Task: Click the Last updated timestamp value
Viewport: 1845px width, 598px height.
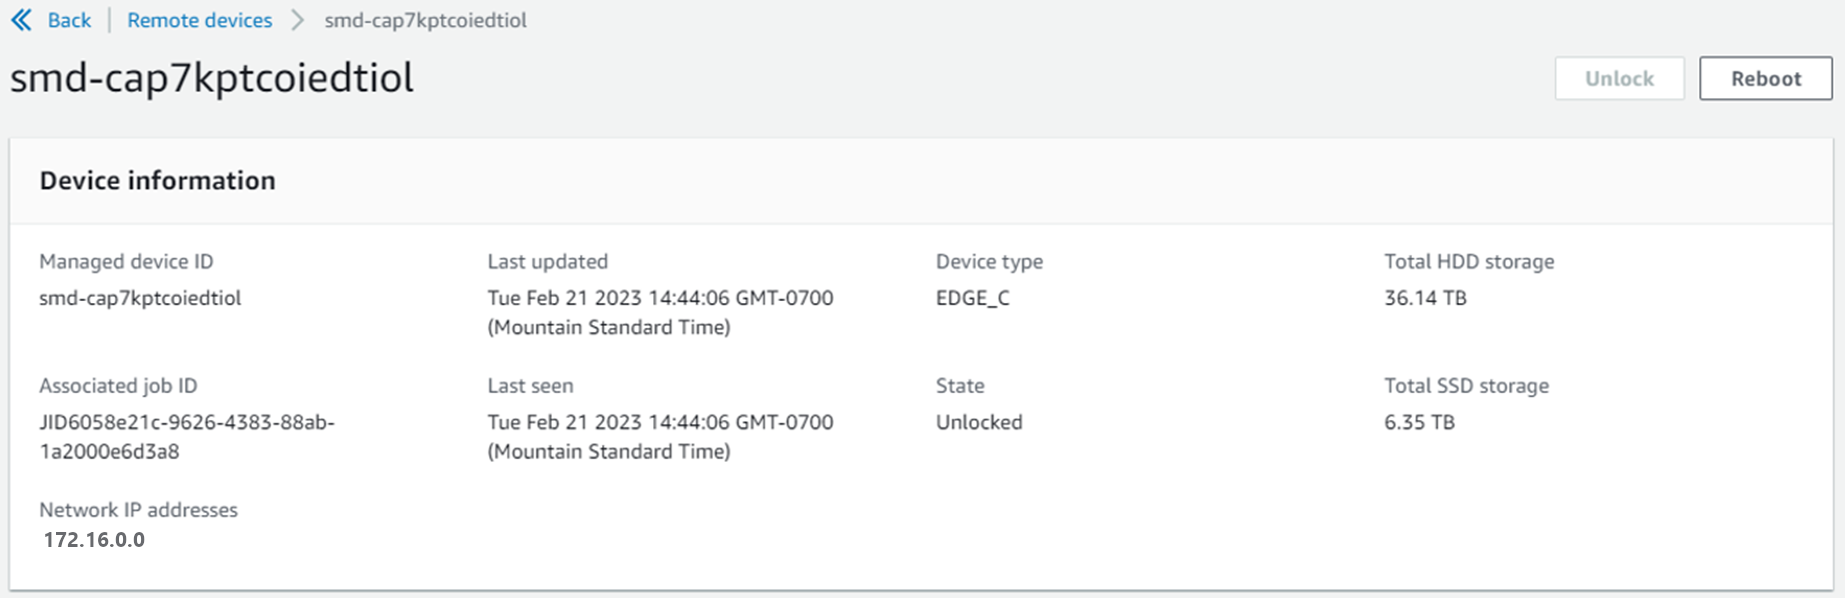Action: pyautogui.click(x=660, y=312)
